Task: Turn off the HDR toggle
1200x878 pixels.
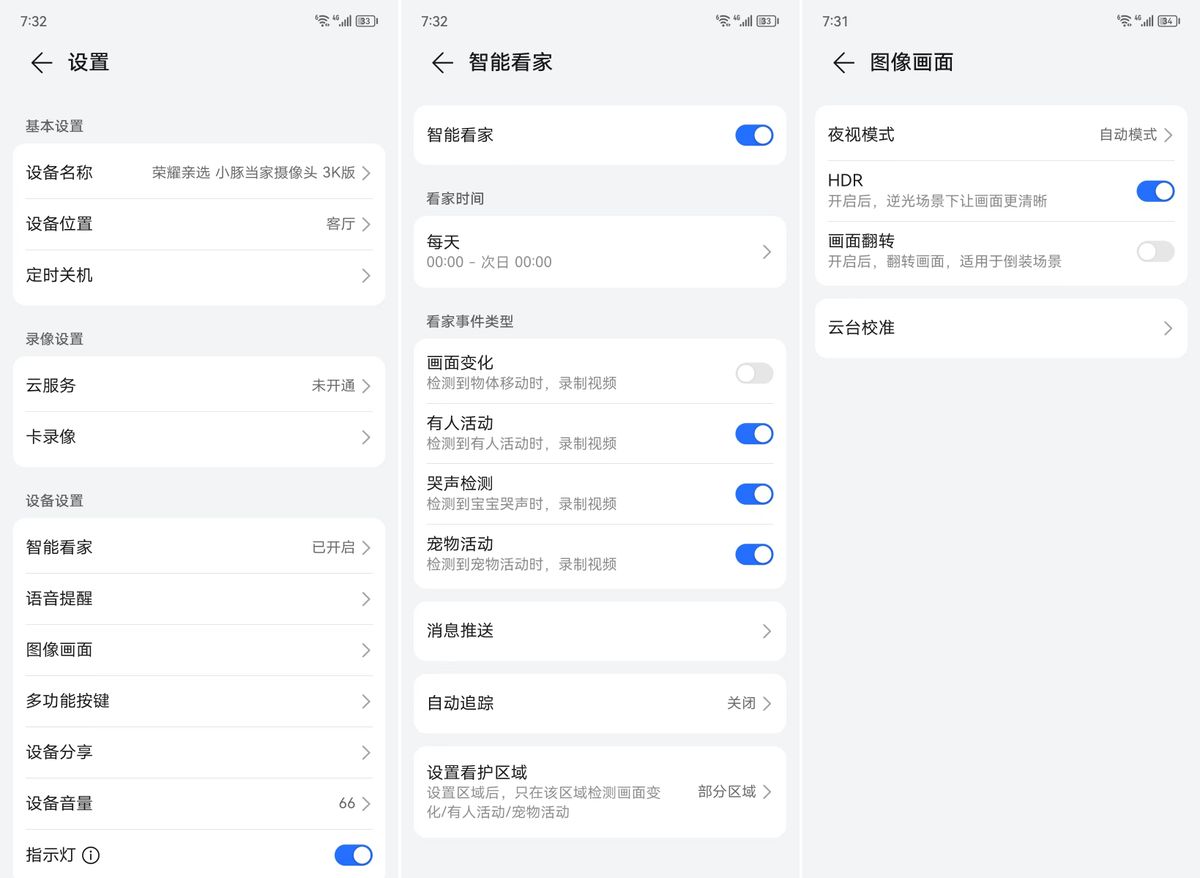Action: (x=1155, y=191)
